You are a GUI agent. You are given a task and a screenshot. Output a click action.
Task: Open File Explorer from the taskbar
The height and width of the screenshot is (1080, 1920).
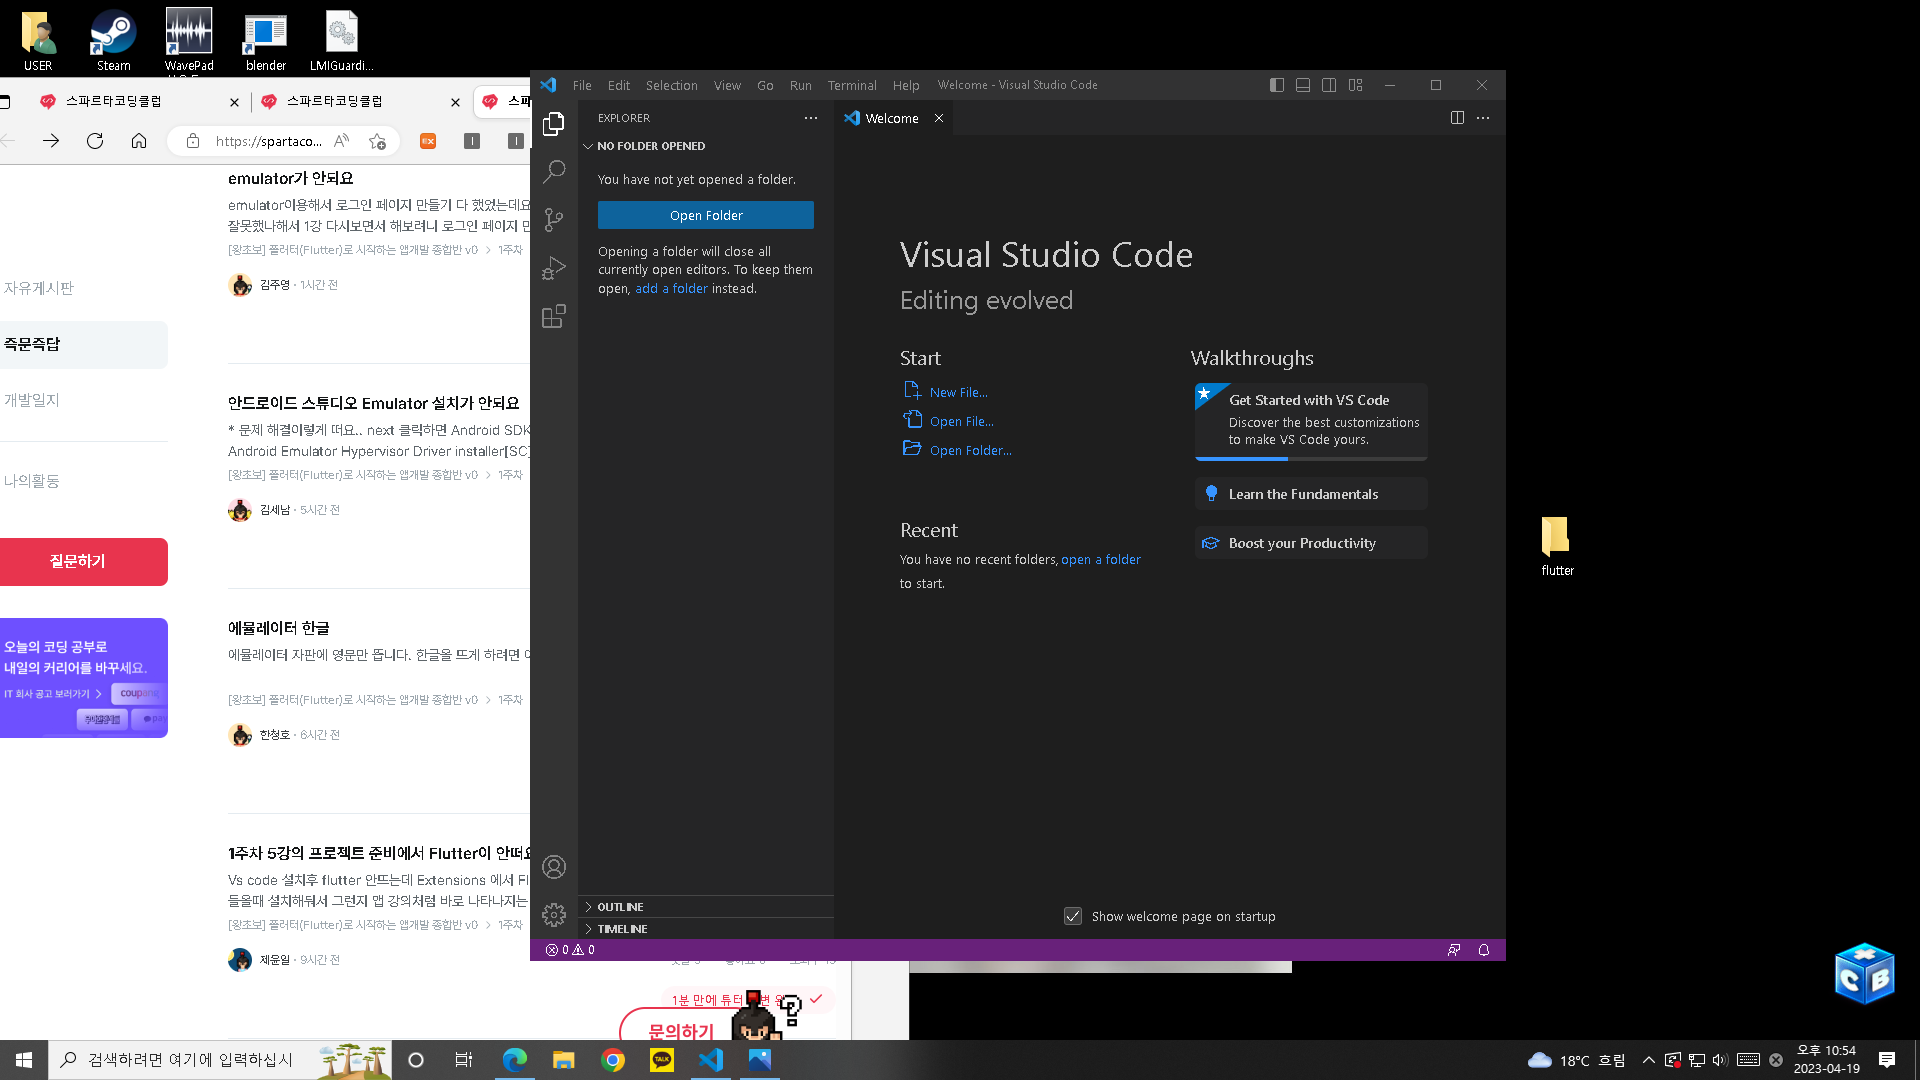coord(564,1060)
